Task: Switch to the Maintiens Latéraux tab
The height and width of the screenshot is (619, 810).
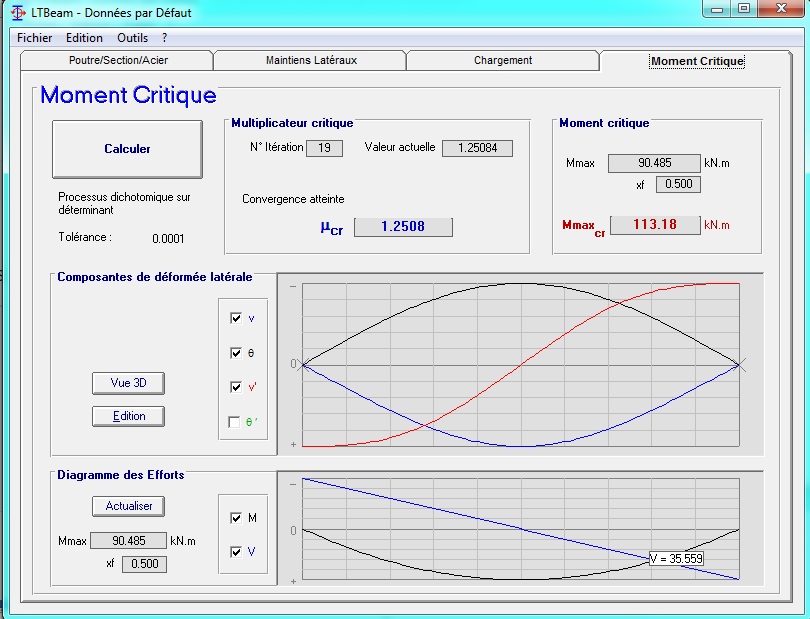Action: [x=311, y=60]
